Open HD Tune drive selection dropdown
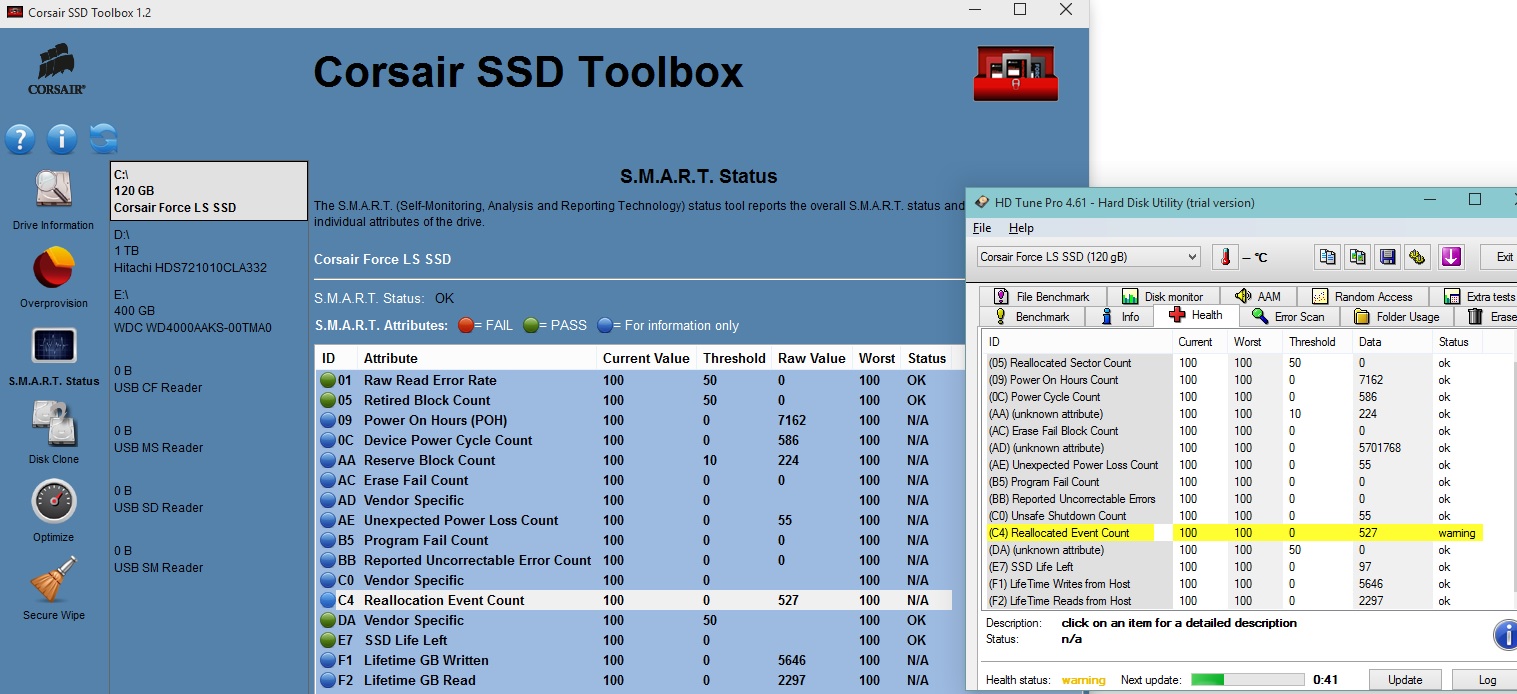Viewport: 1517px width, 694px height. (1088, 257)
